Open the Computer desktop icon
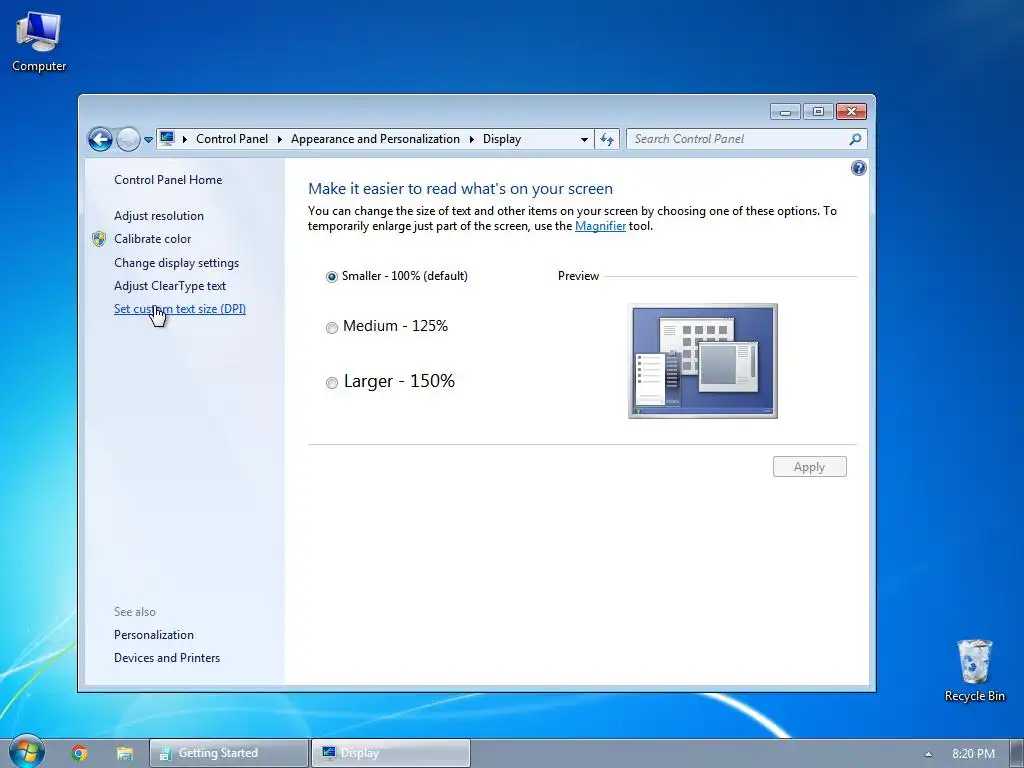Viewport: 1024px width, 768px height. (x=39, y=40)
